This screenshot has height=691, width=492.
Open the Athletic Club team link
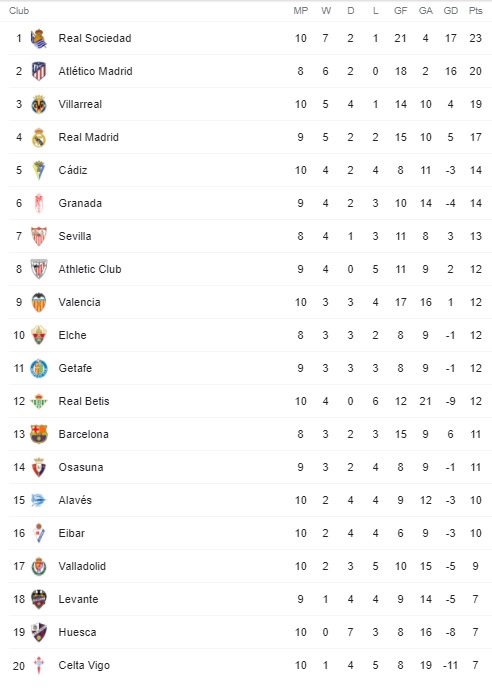(90, 269)
